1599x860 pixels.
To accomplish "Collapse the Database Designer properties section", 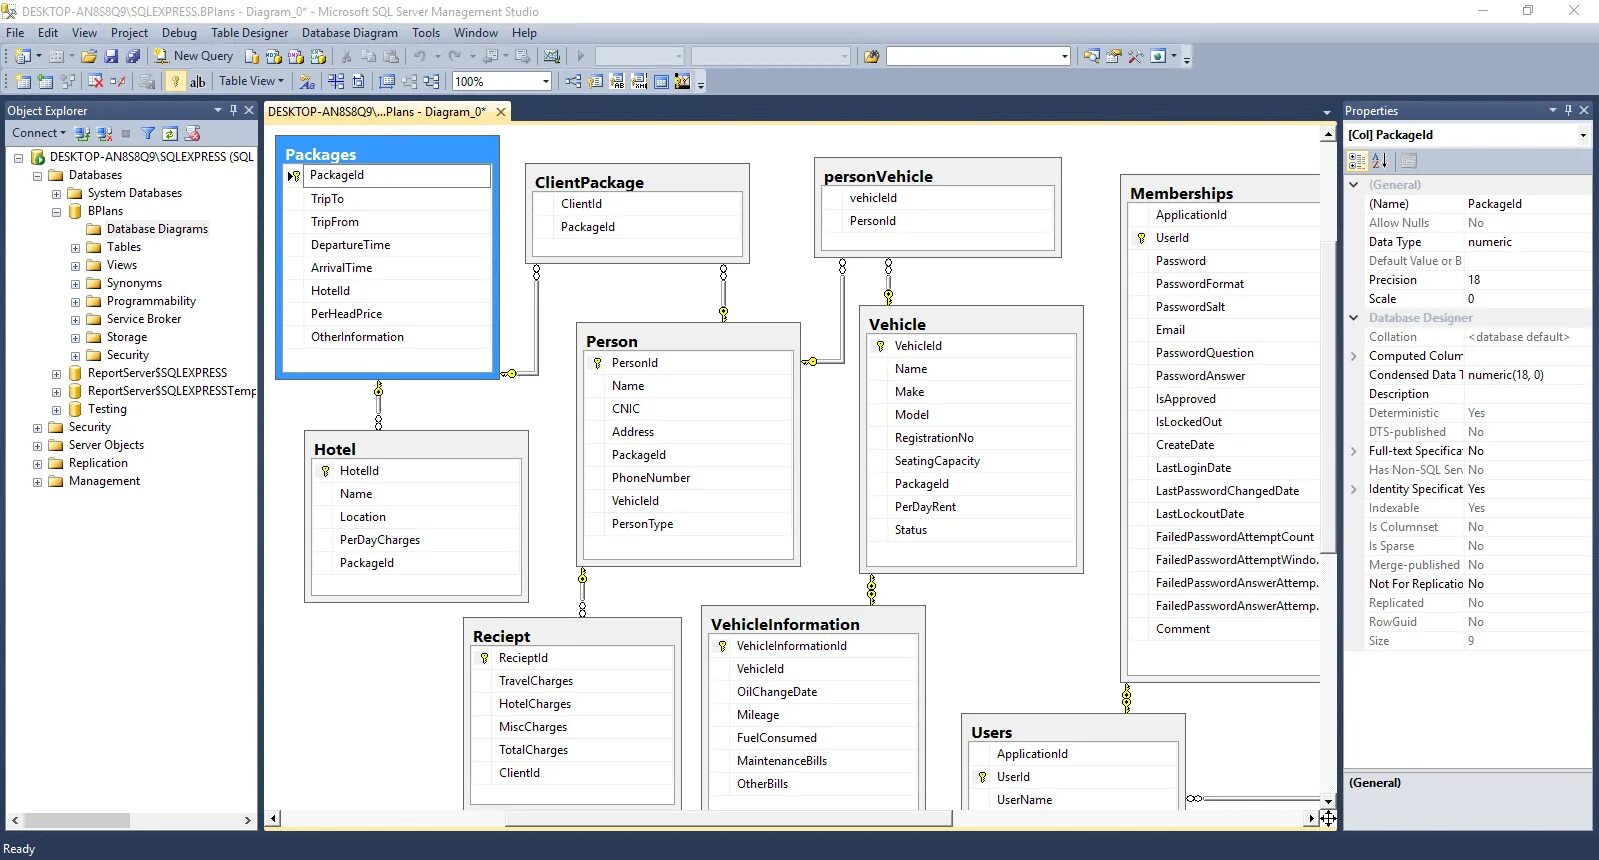I will 1354,318.
